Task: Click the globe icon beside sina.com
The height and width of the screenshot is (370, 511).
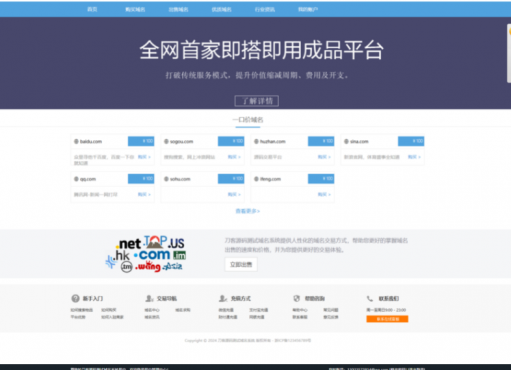Action: click(x=346, y=141)
